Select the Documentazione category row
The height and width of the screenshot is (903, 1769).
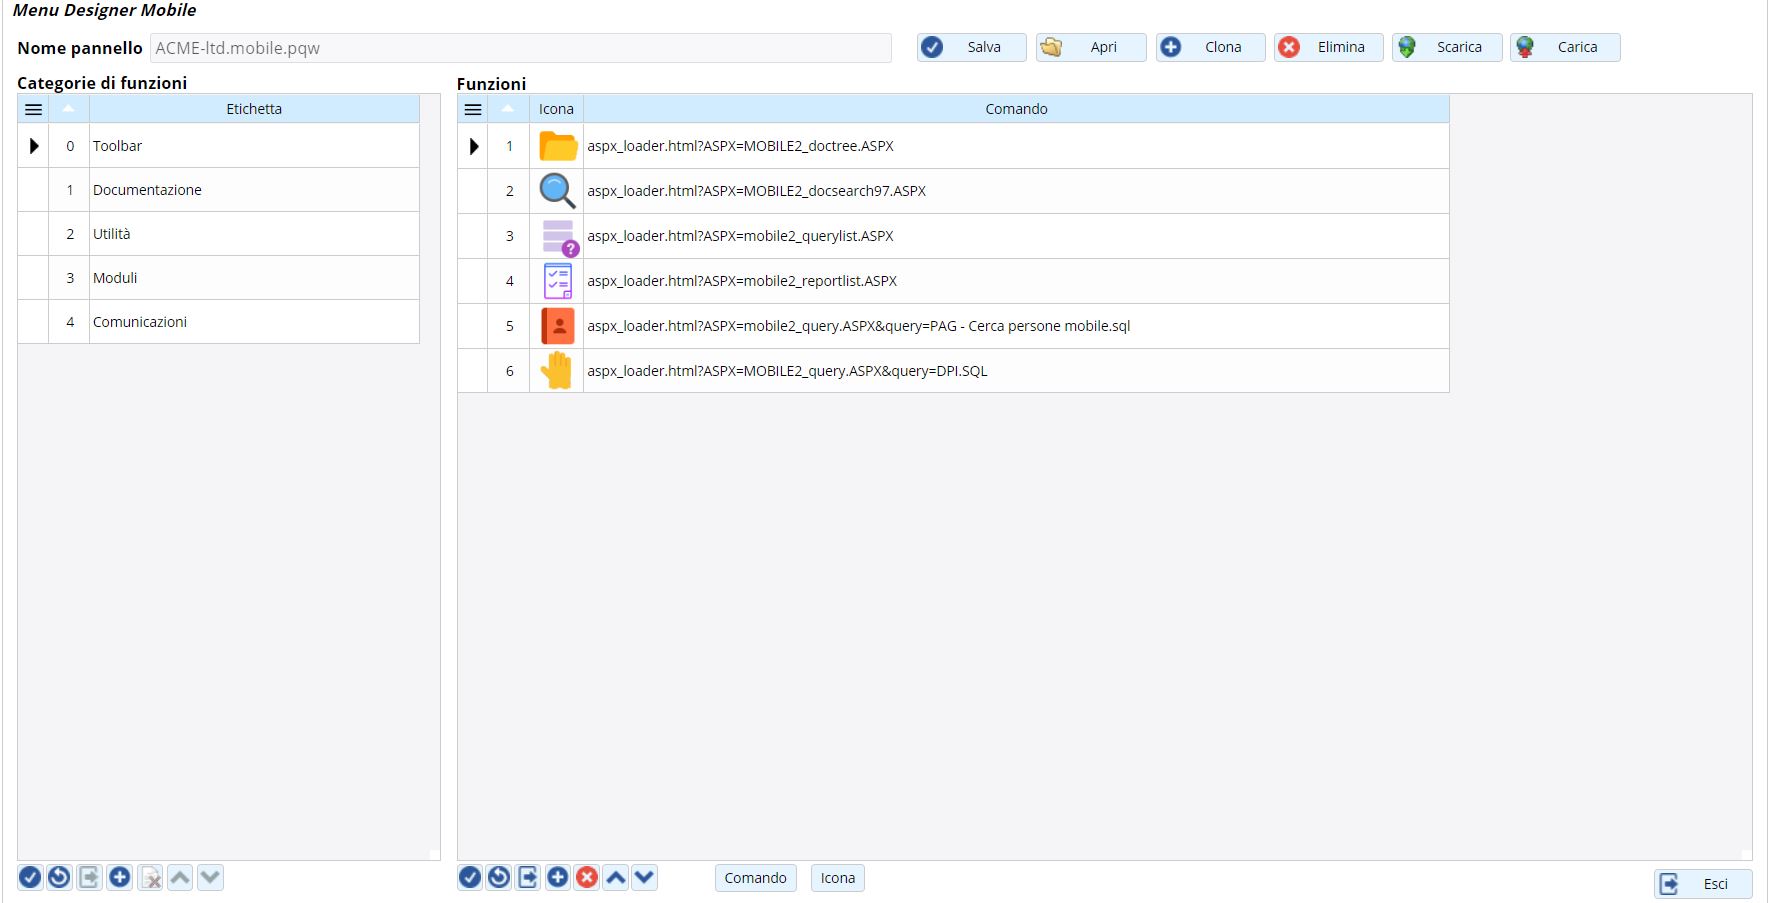click(x=147, y=190)
